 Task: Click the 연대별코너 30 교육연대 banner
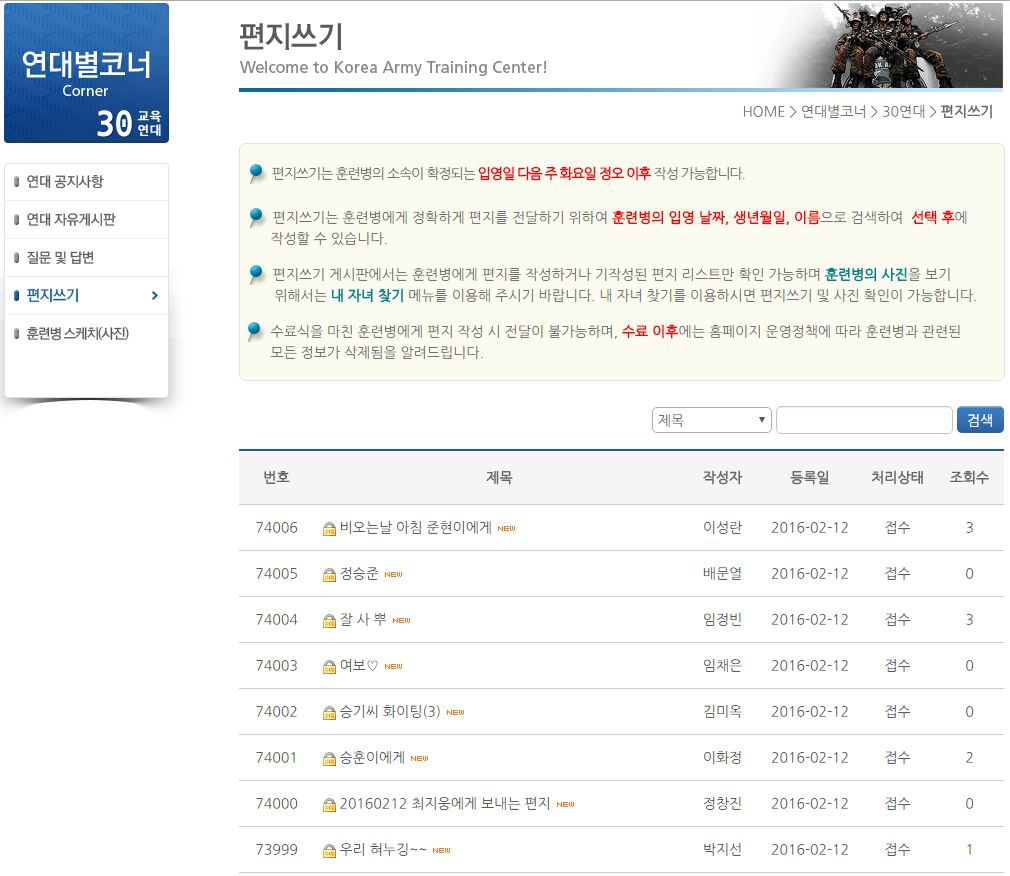[x=86, y=73]
